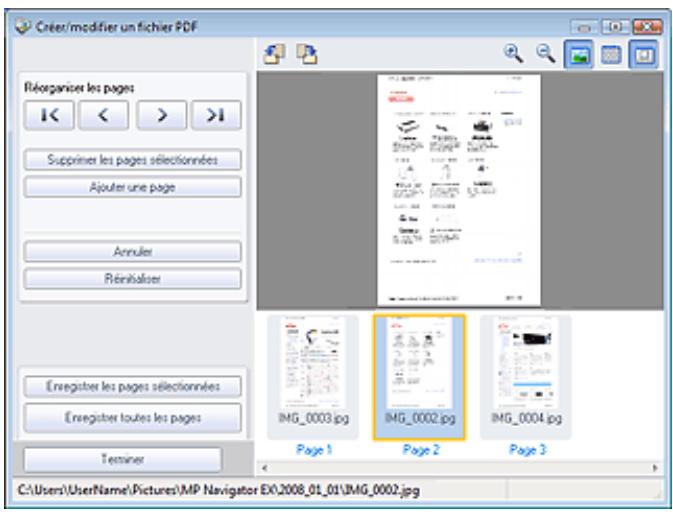Click the Page 1 label
This screenshot has height=512, width=673.
point(314,450)
